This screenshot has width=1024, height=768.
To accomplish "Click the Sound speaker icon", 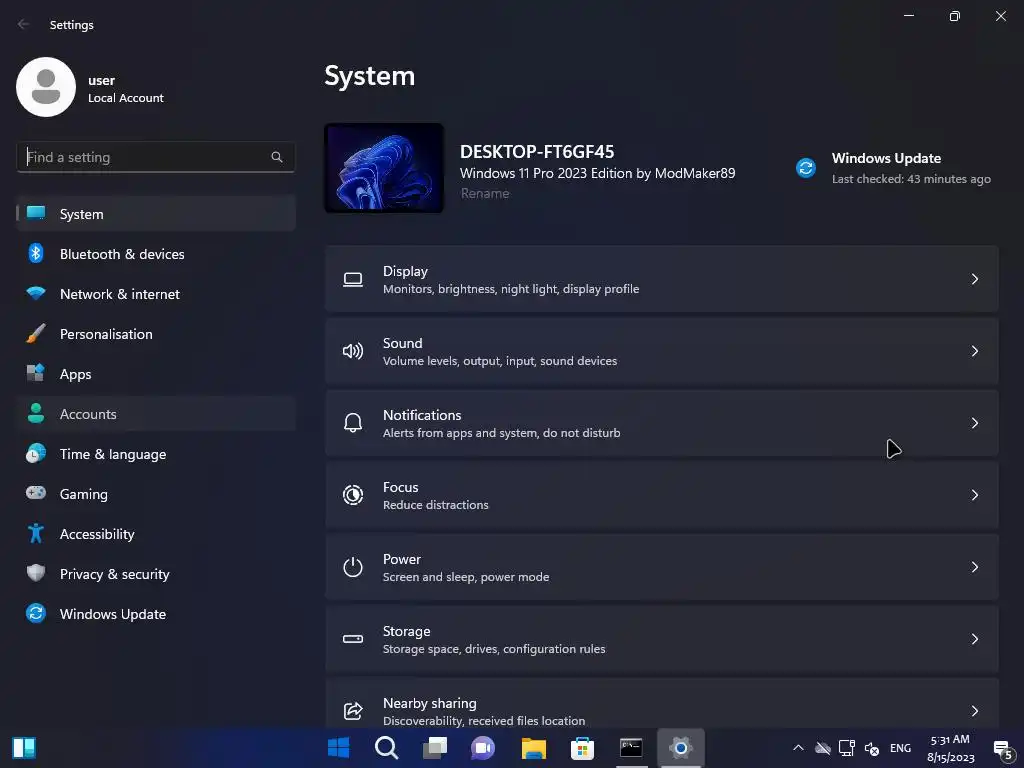I will [x=353, y=351].
